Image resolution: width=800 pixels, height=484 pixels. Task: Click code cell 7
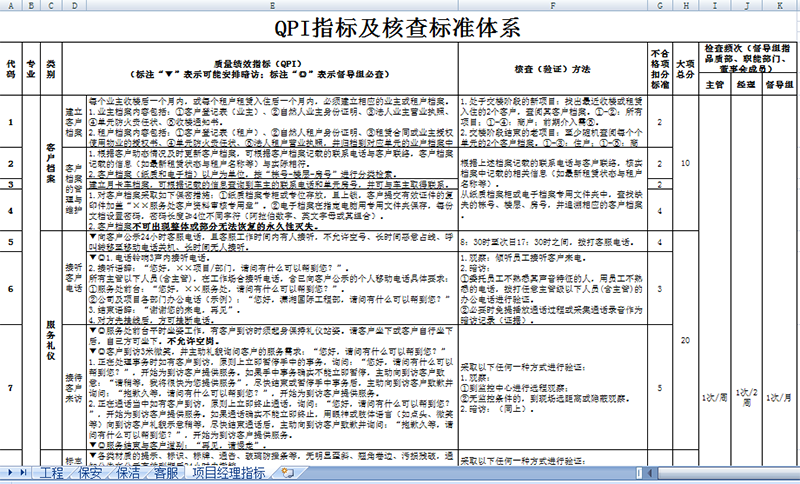[x=11, y=388]
